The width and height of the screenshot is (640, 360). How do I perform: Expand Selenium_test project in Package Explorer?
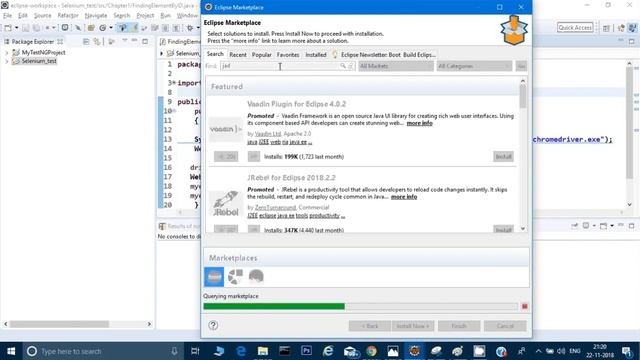click(x=7, y=61)
